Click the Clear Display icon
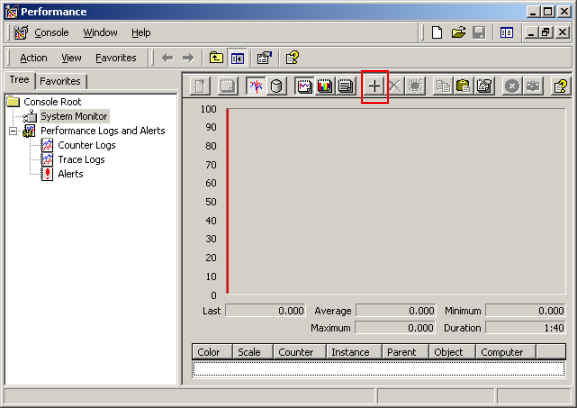Screen dimensions: 577x408 pyautogui.click(x=227, y=86)
